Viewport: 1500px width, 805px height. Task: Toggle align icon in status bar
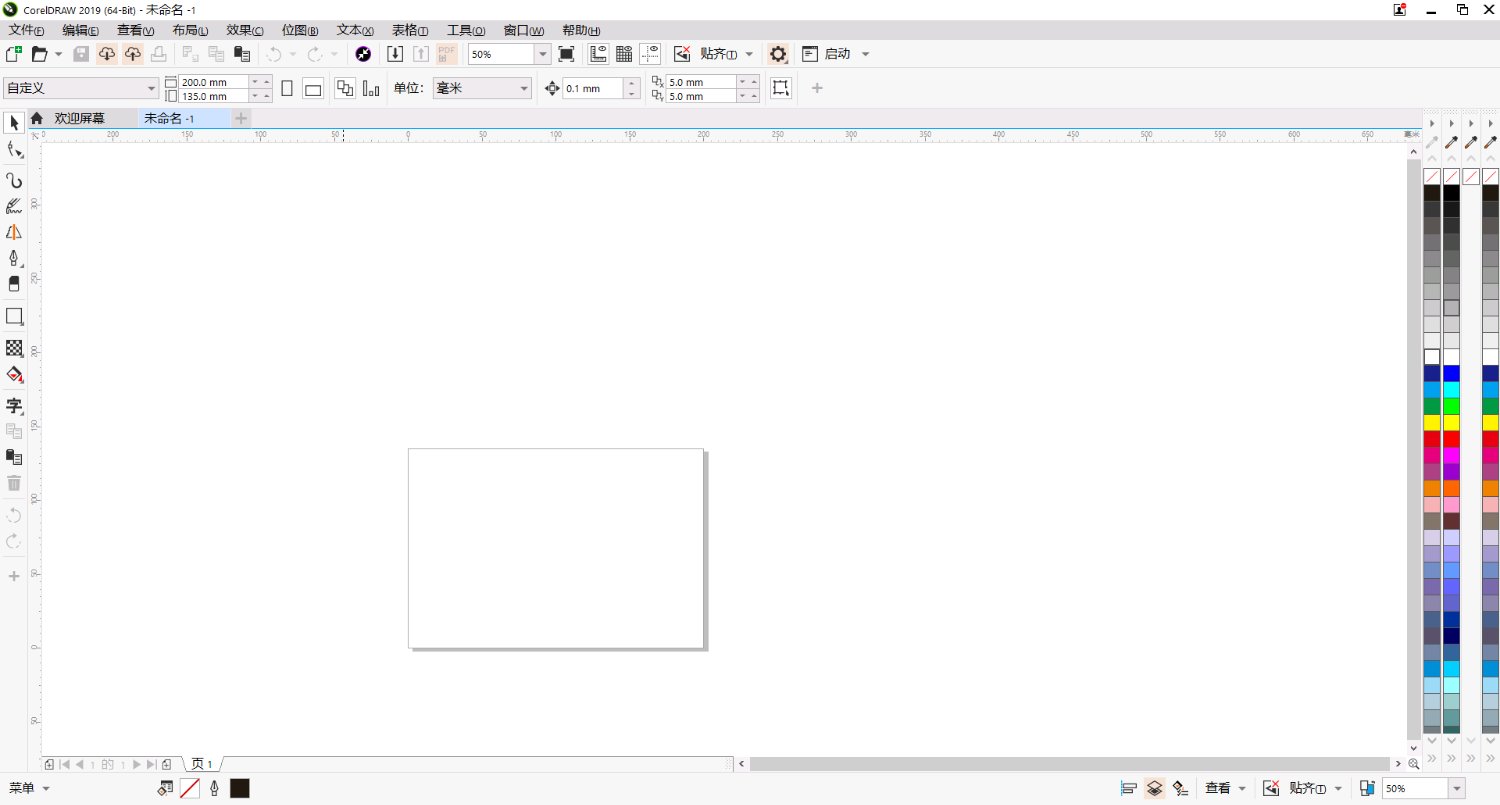click(x=1129, y=788)
